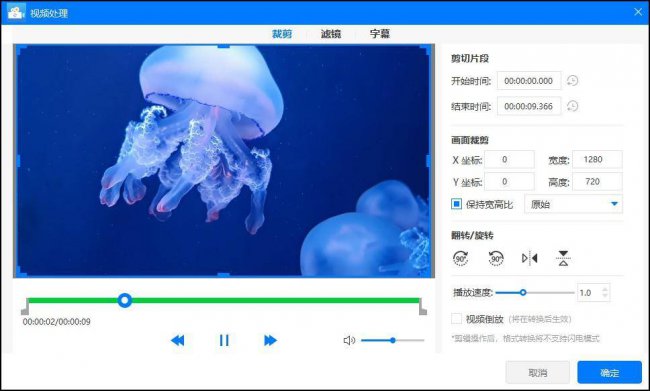Decrease playback speed with down stepper

point(605,296)
